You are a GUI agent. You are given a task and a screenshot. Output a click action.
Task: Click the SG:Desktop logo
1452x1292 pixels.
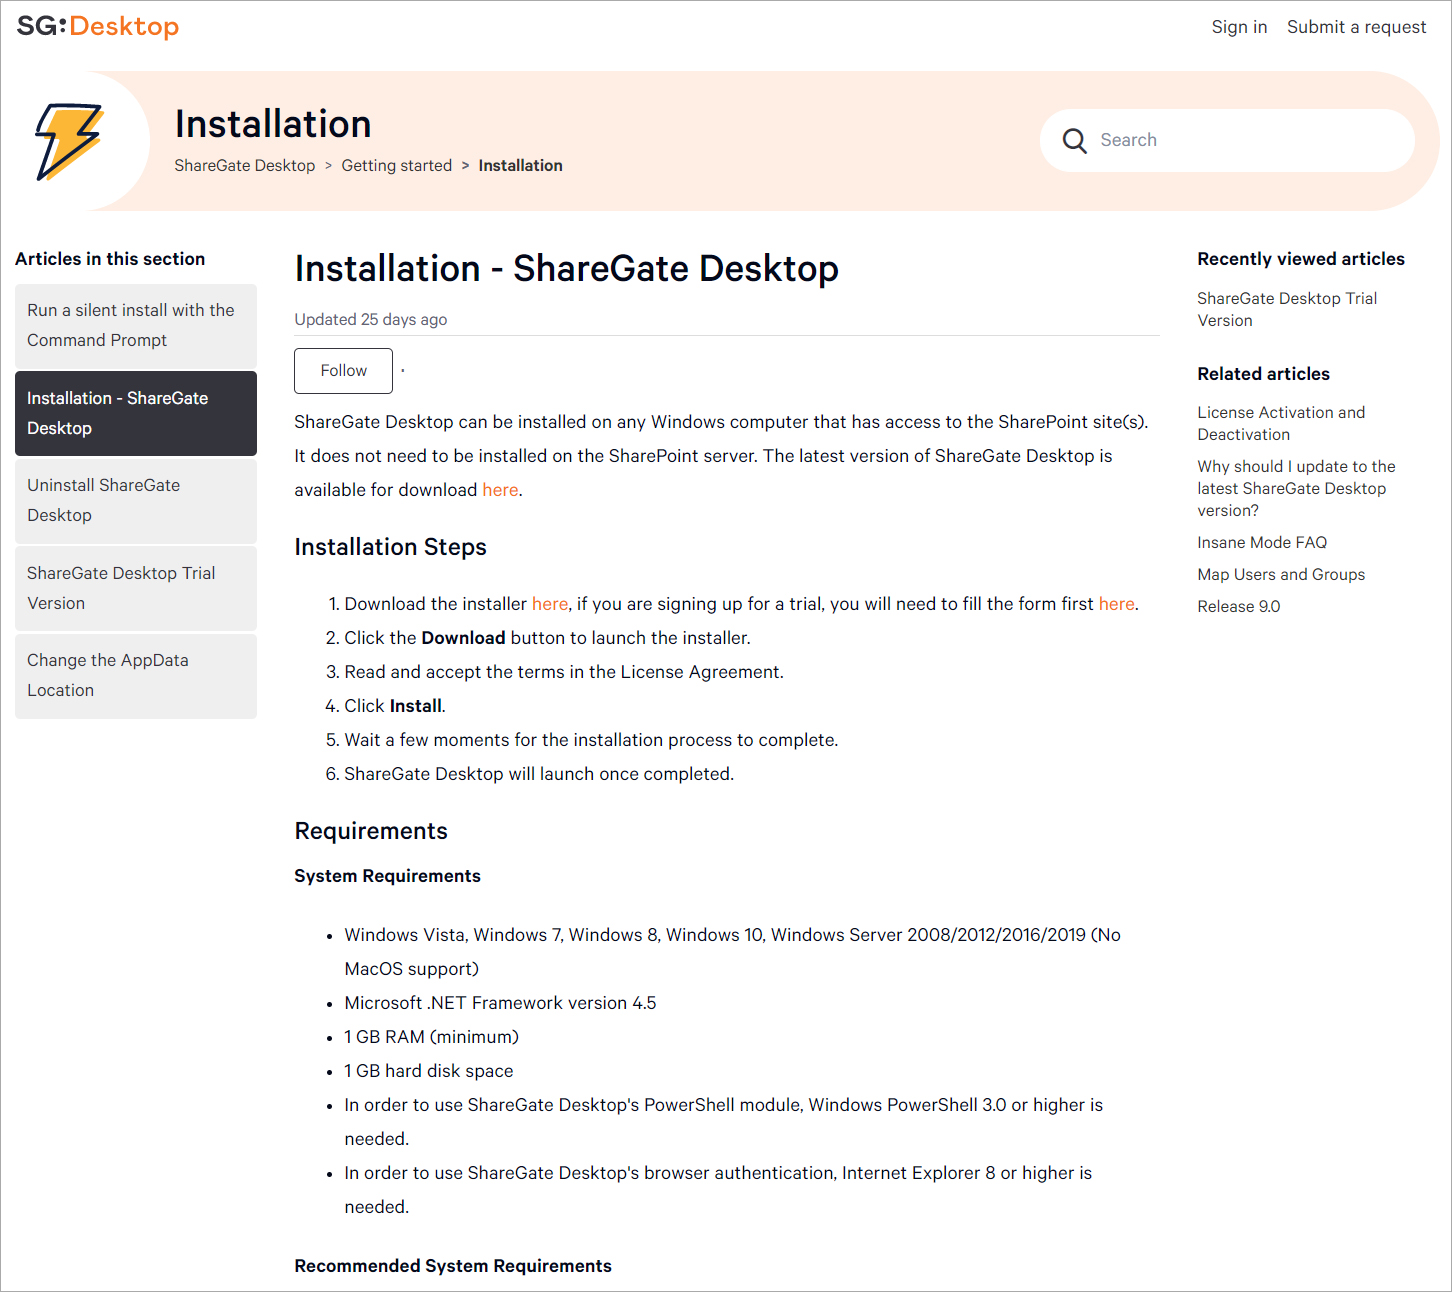(x=98, y=26)
